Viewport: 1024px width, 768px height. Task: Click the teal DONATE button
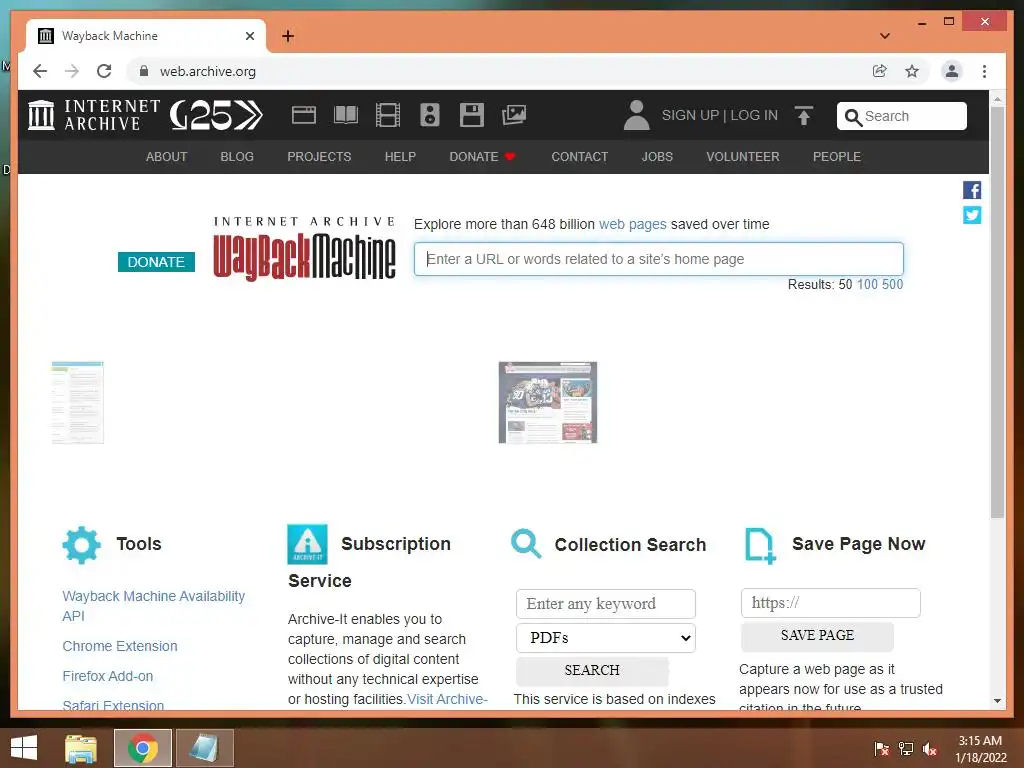click(x=156, y=262)
